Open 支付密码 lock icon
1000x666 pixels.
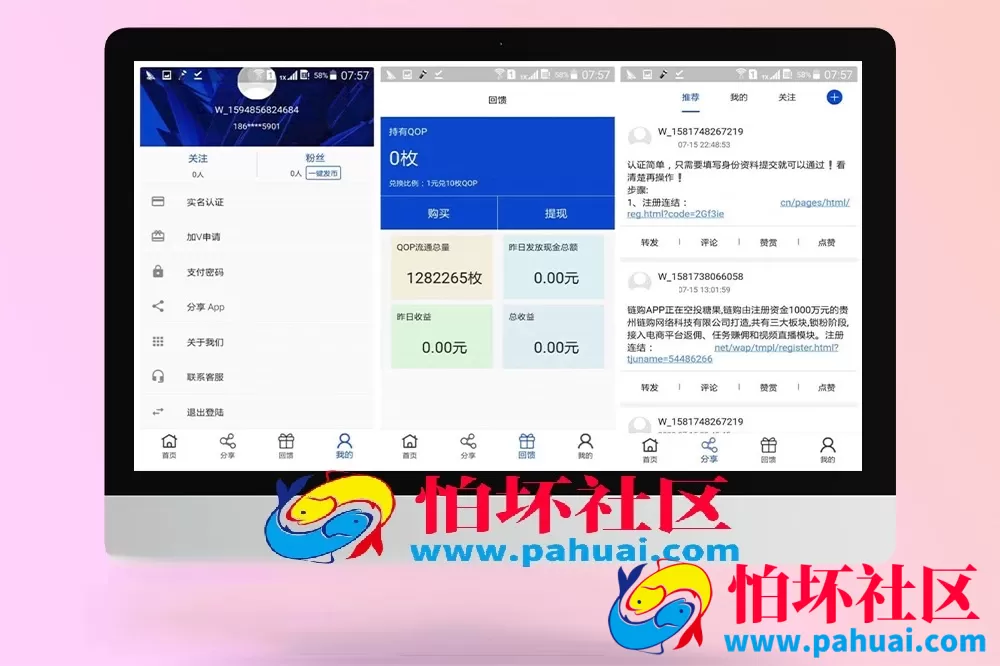[158, 271]
